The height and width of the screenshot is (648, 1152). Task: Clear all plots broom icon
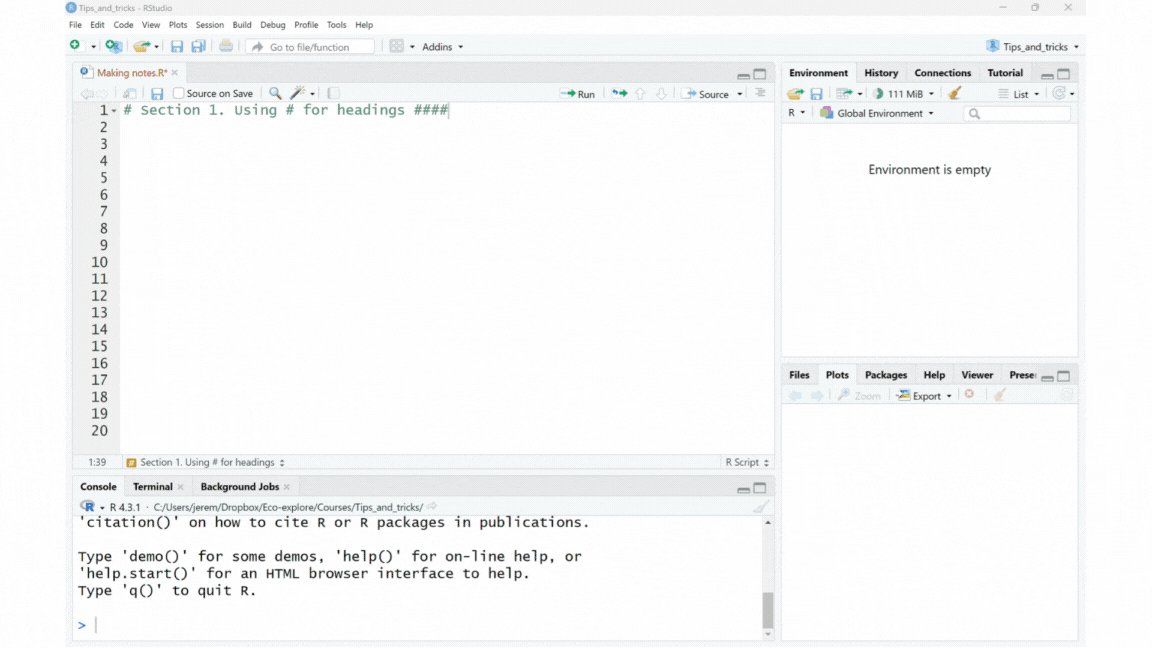[x=999, y=395]
